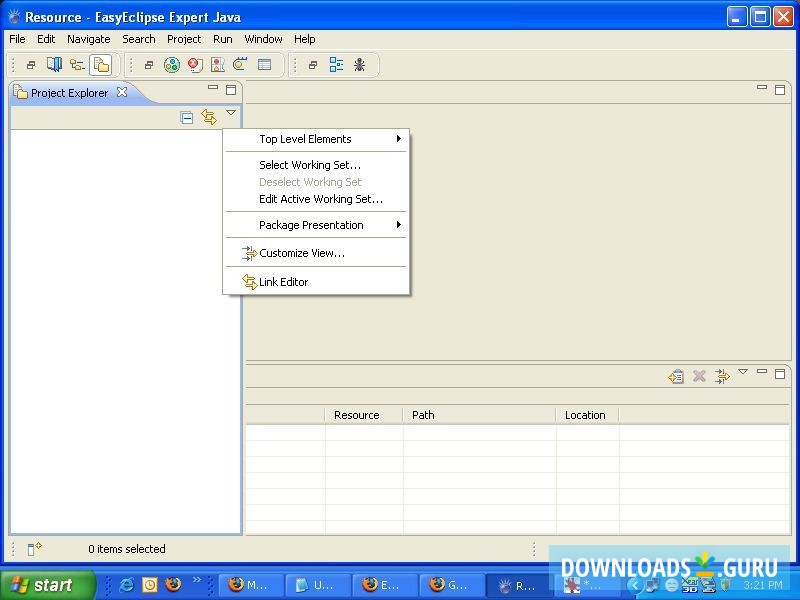This screenshot has width=800, height=600.
Task: Click the debug bug icon in toolbar
Action: 359,65
